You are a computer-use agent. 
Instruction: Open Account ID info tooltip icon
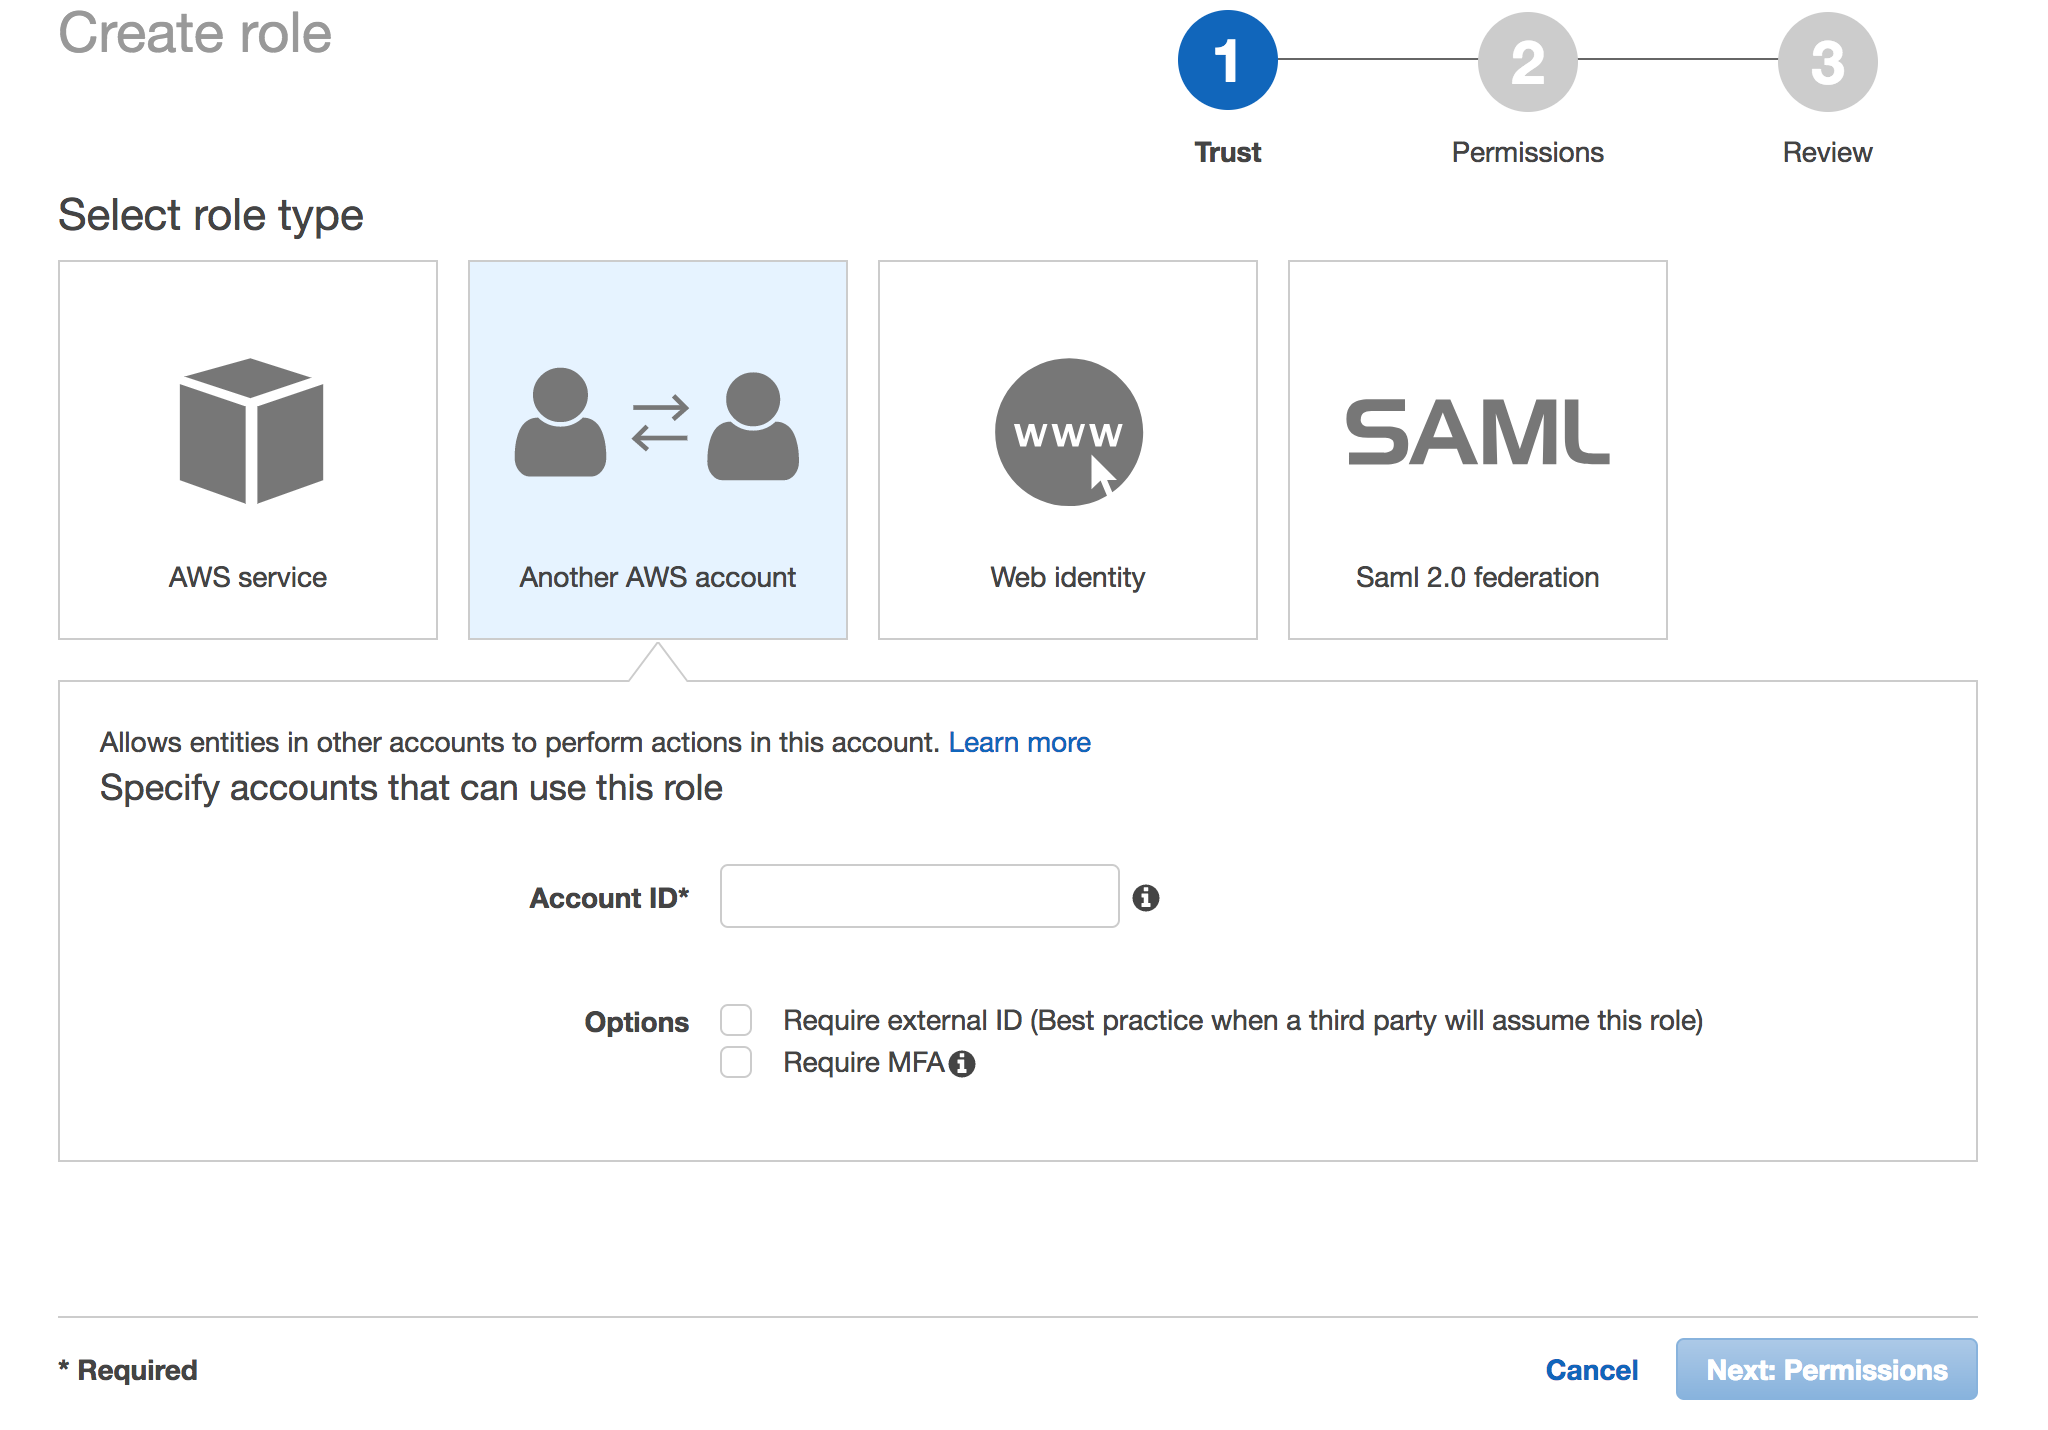pyautogui.click(x=1146, y=898)
